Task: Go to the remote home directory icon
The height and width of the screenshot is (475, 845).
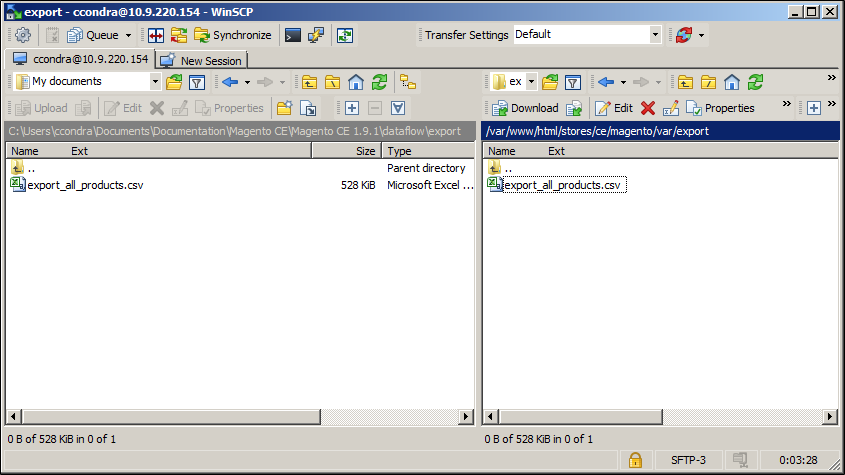Action: click(x=732, y=82)
